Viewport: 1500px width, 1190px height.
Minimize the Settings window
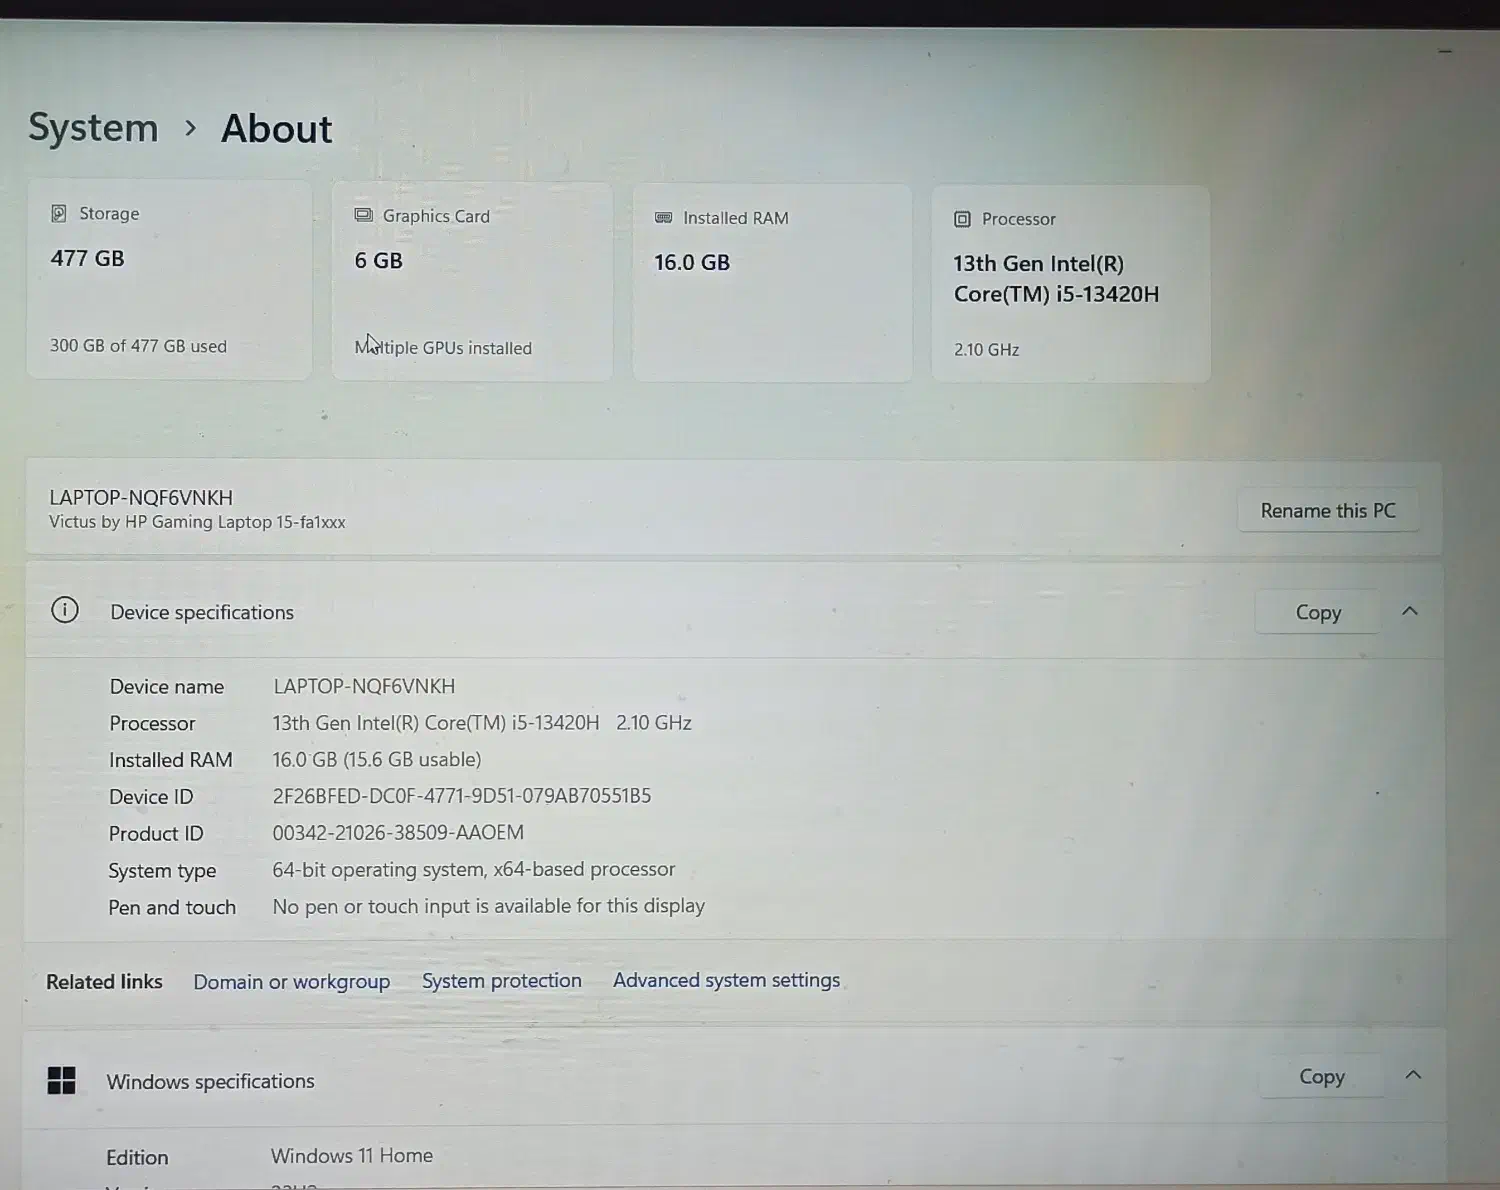tap(1445, 51)
